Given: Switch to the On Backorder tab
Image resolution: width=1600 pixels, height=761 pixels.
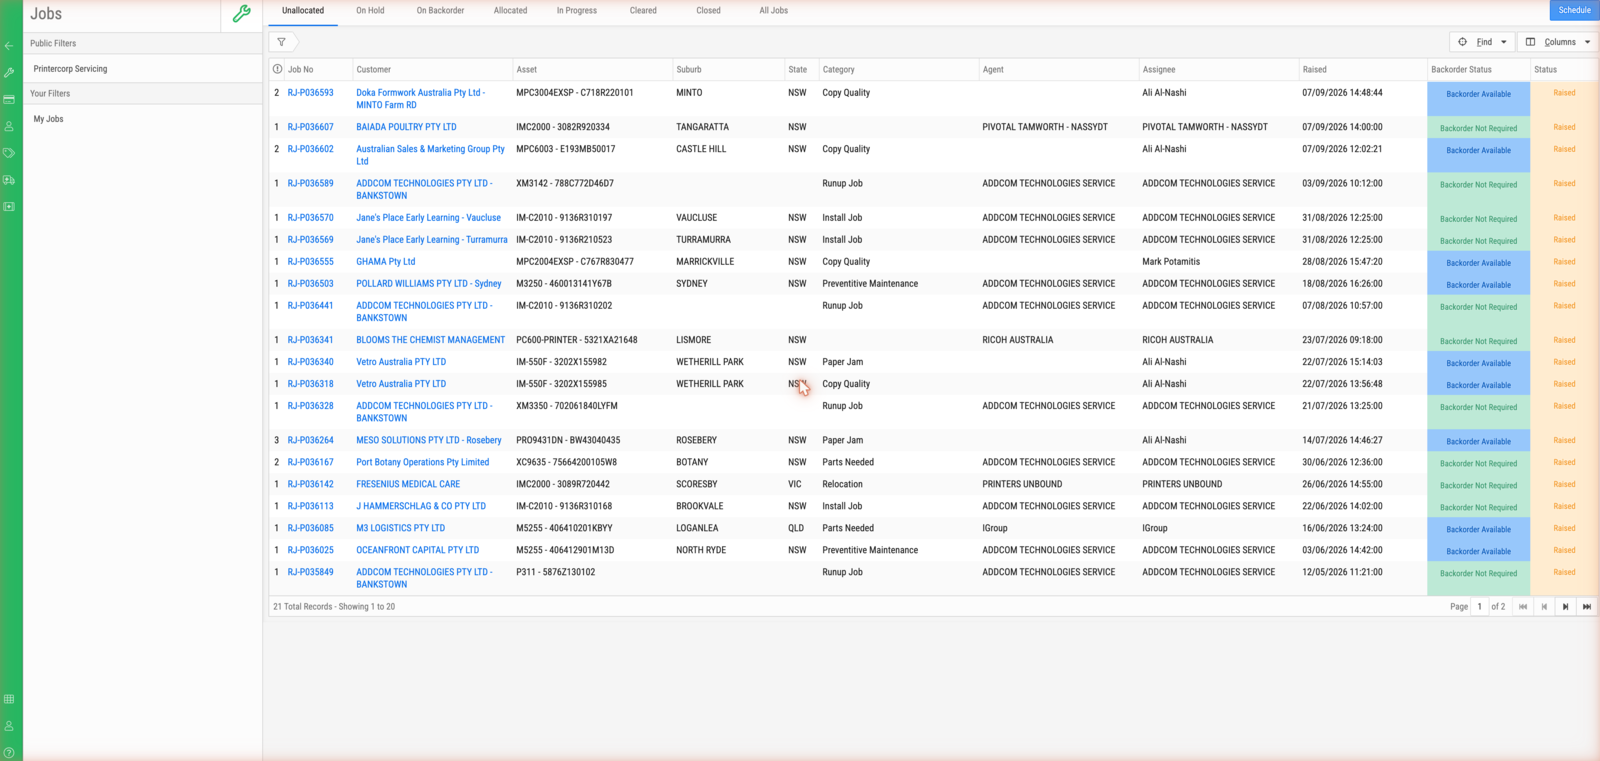Looking at the screenshot, I should coord(440,11).
